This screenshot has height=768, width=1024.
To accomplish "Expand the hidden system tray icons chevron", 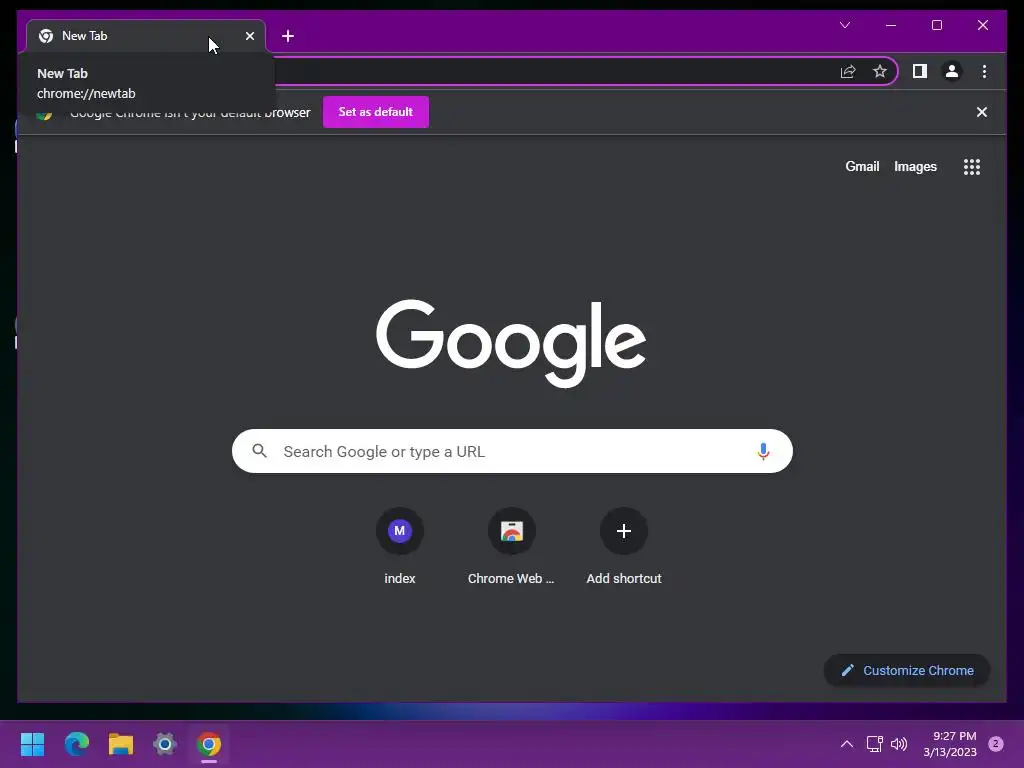I will point(846,744).
